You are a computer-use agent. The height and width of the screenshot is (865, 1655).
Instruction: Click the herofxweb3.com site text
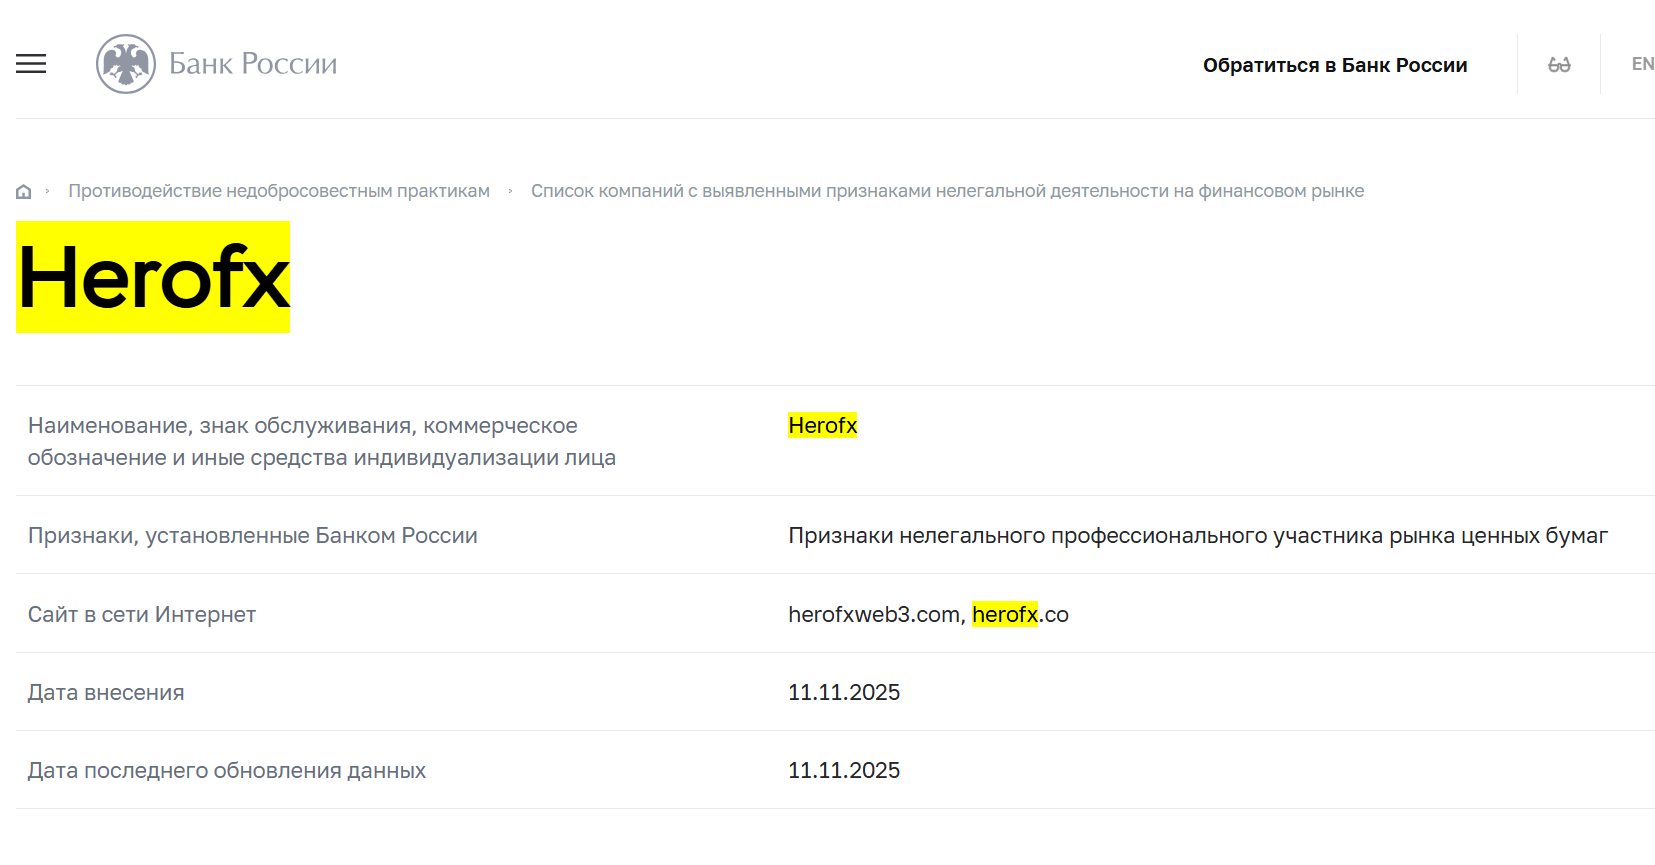[874, 614]
